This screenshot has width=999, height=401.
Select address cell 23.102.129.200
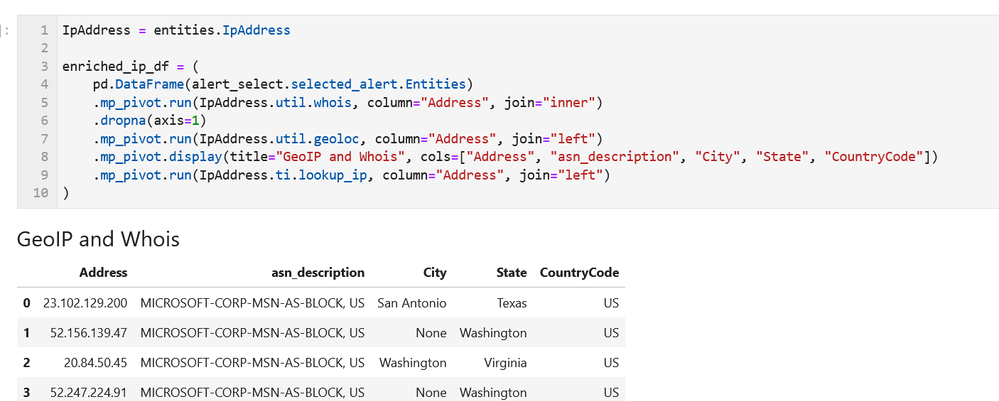pos(85,303)
